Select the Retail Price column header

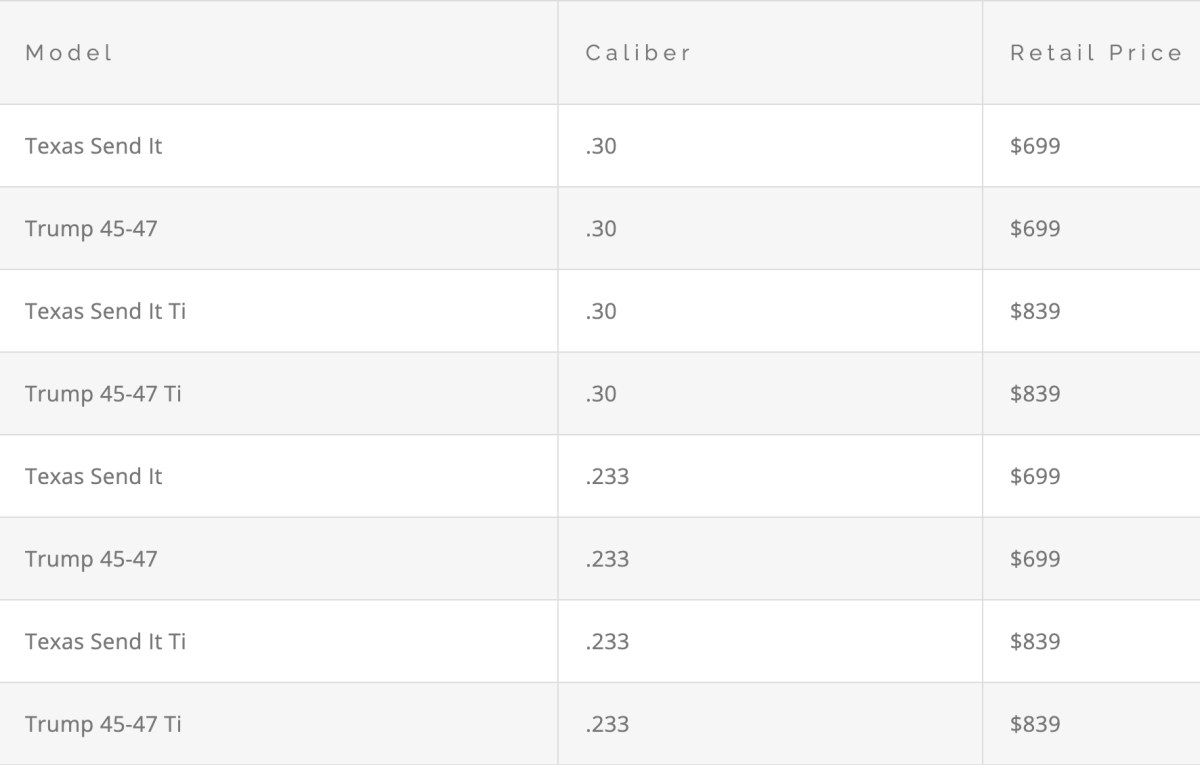pos(1096,53)
